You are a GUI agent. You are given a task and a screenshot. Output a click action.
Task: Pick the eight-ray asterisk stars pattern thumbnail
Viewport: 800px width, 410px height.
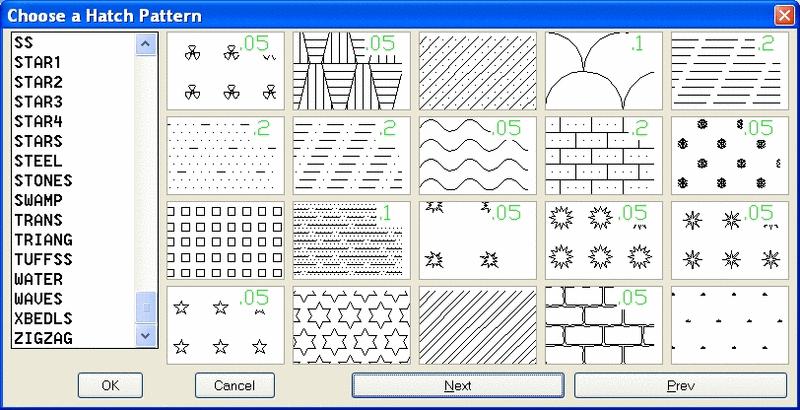(x=730, y=240)
